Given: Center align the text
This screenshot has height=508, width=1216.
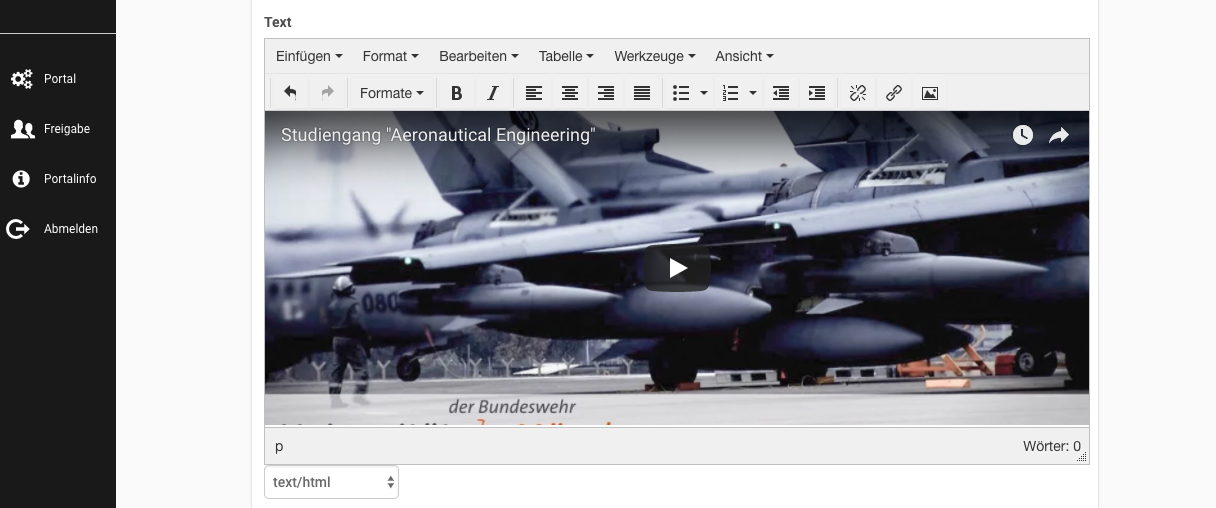Looking at the screenshot, I should point(570,93).
